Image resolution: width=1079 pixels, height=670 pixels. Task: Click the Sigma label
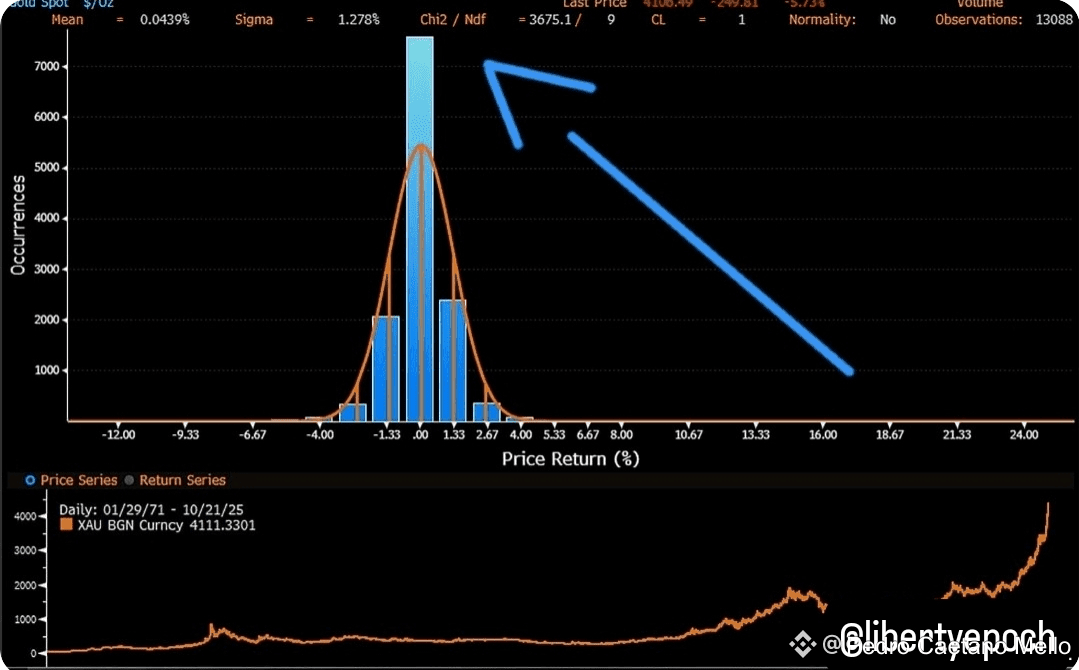pyautogui.click(x=254, y=20)
